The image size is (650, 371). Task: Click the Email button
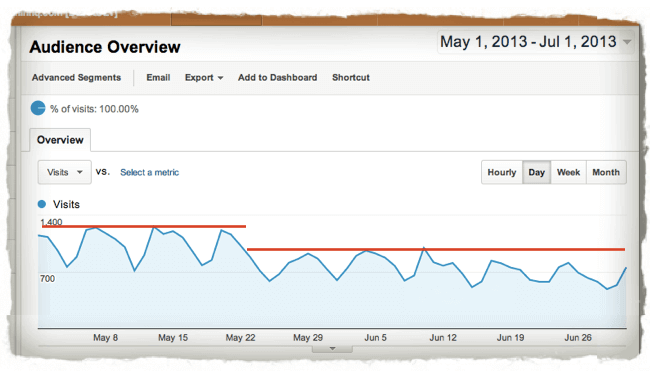click(158, 78)
